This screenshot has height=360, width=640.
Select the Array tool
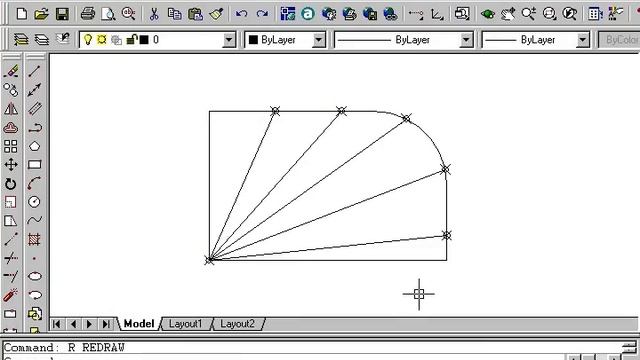click(x=11, y=146)
